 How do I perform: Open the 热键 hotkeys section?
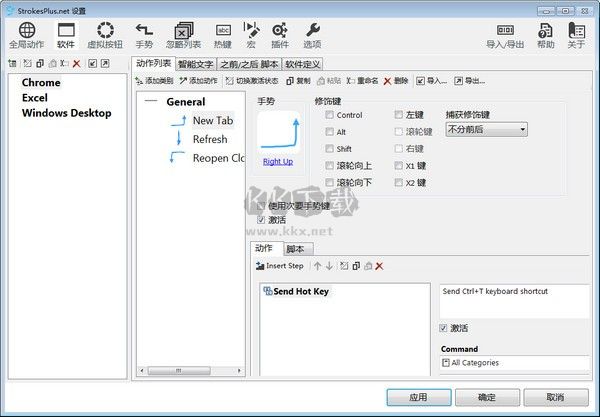[223, 35]
